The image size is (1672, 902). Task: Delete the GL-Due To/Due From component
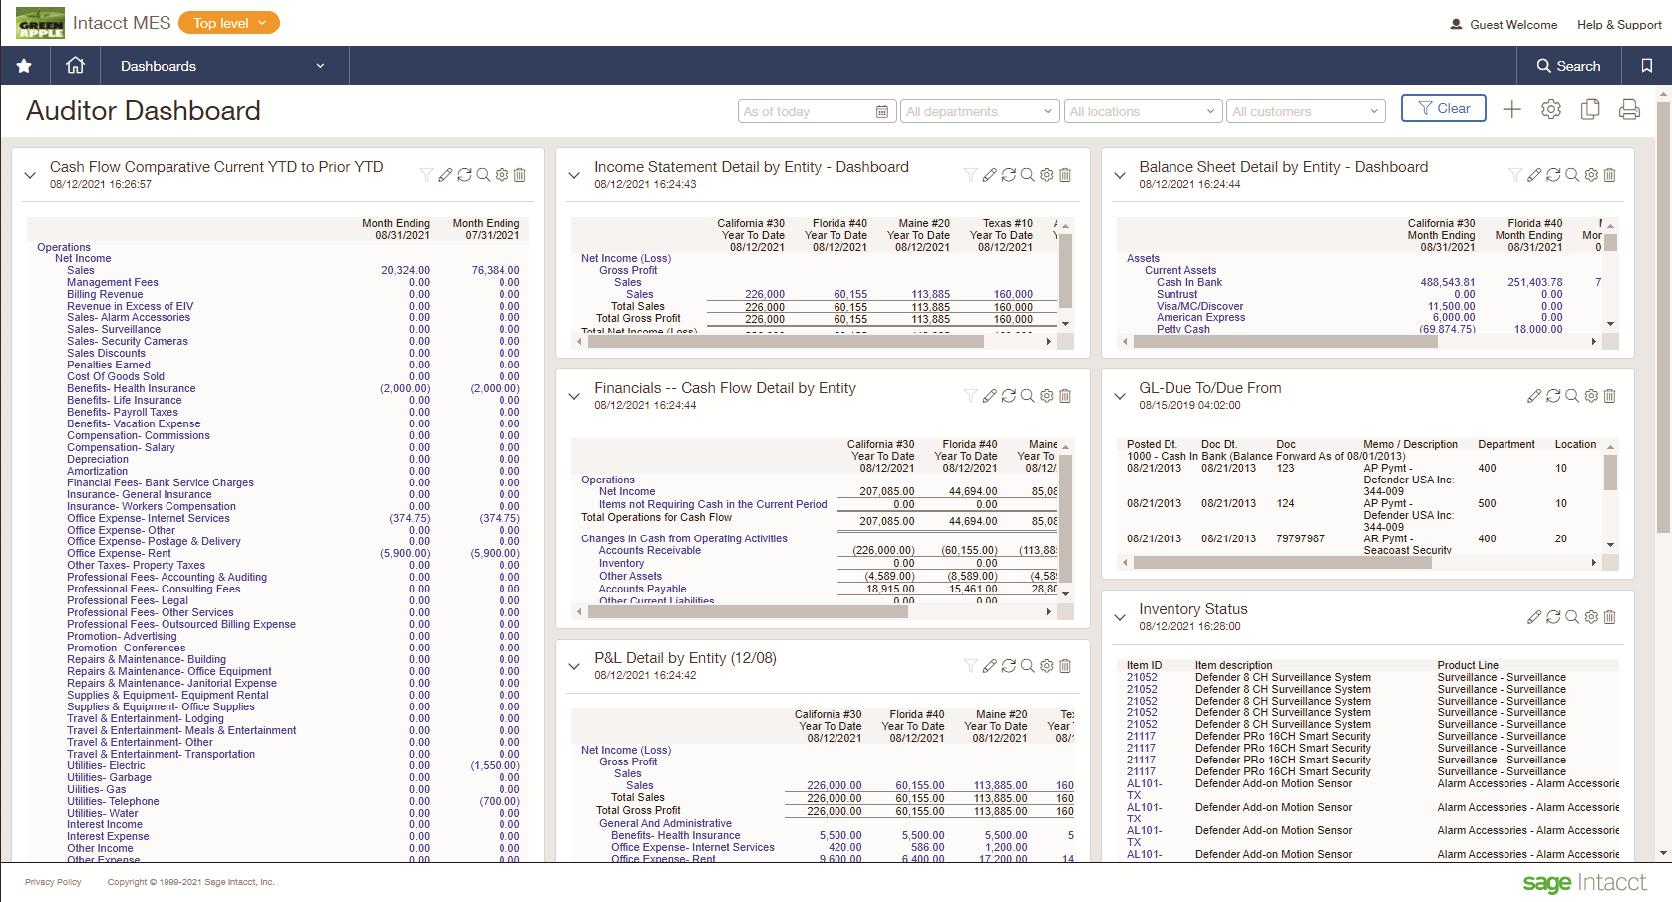[x=1609, y=396]
